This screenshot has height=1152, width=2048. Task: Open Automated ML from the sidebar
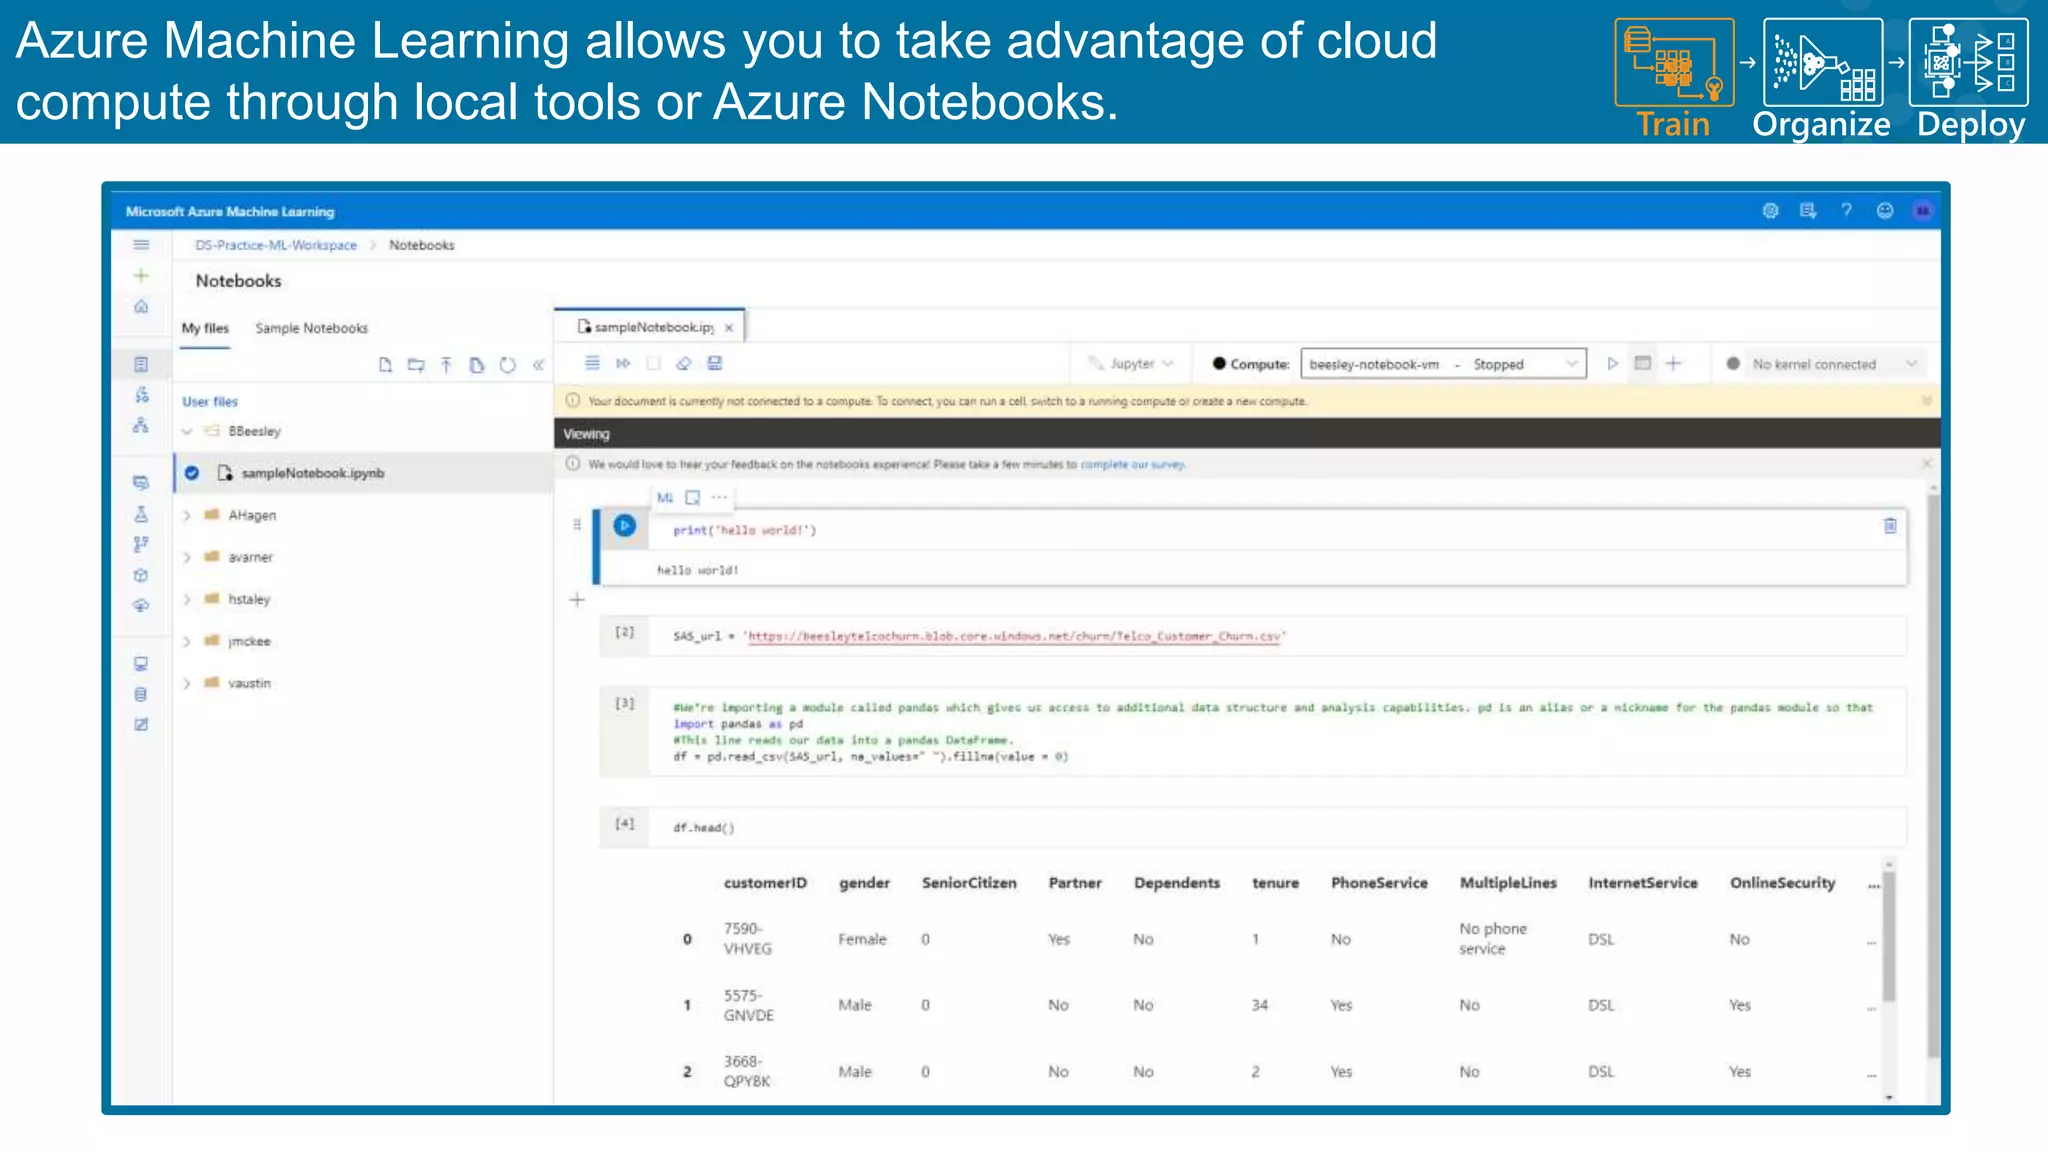point(141,395)
